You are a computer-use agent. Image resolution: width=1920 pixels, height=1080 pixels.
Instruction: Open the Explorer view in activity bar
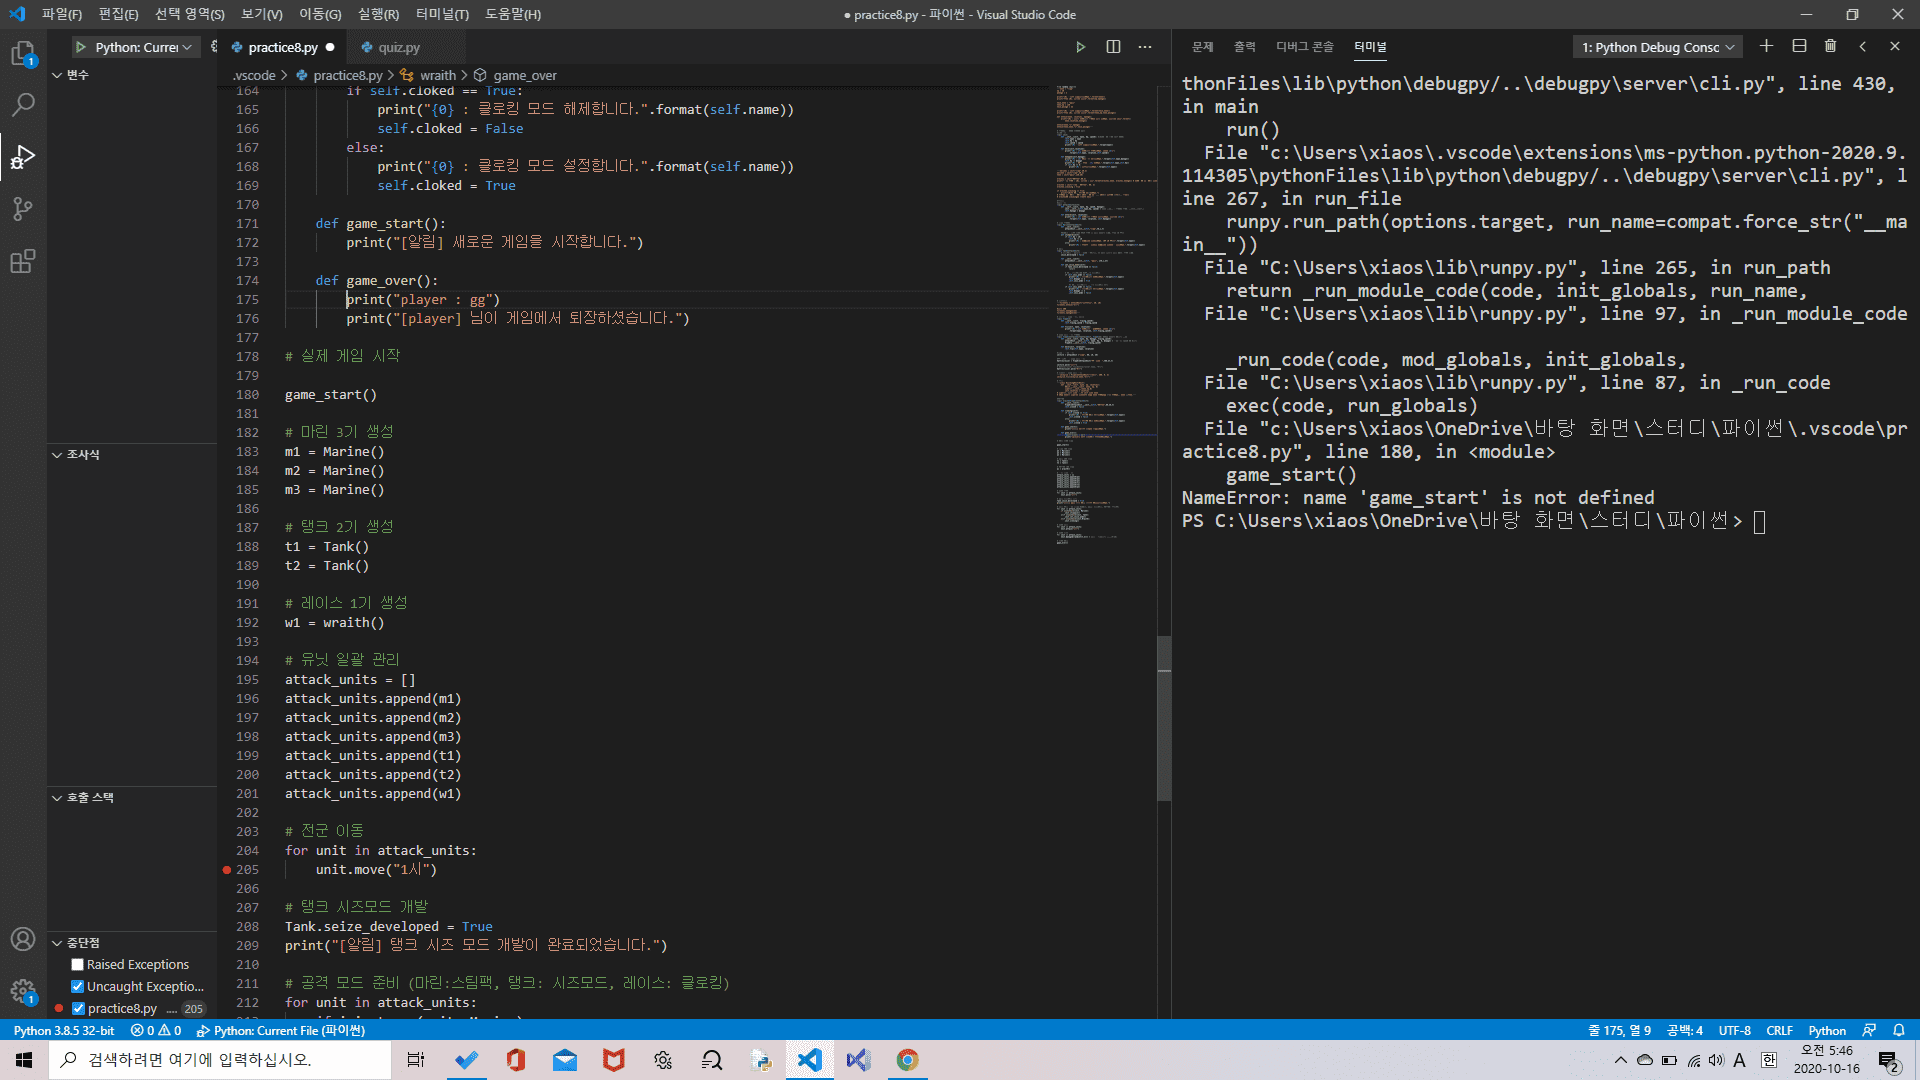point(23,53)
